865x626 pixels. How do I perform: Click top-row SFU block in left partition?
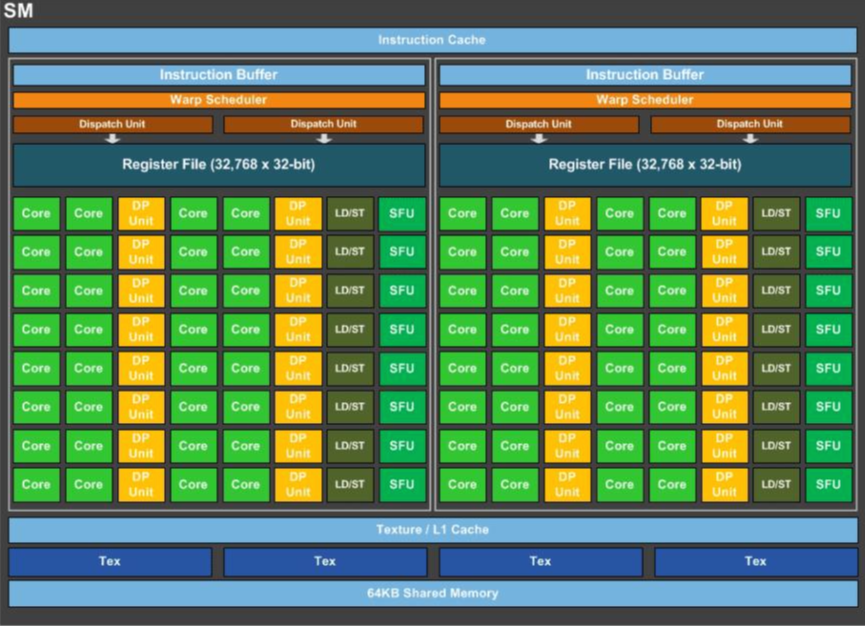coord(402,213)
